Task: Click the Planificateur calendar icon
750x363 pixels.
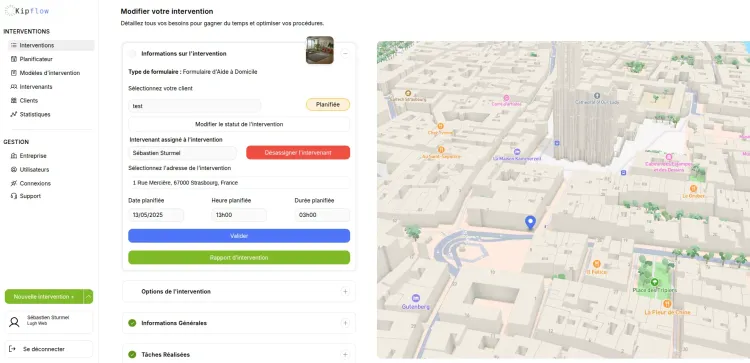Action: [14, 59]
